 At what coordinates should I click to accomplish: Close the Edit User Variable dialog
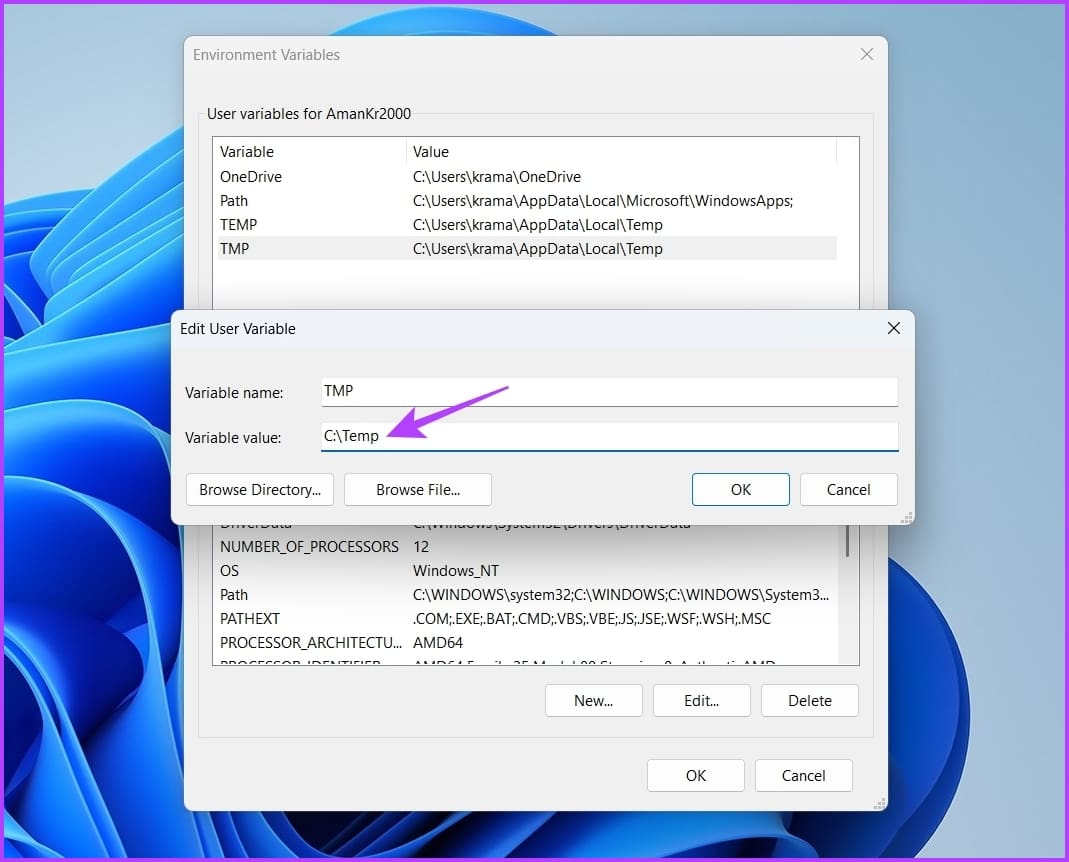893,329
